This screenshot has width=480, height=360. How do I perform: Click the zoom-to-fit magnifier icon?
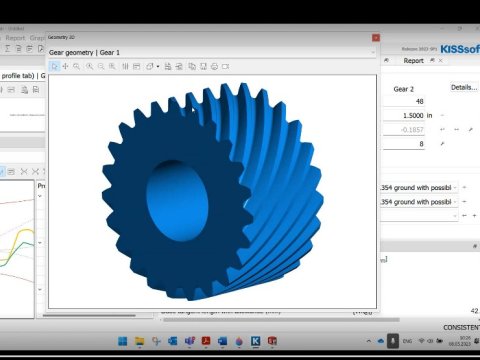click(x=76, y=67)
